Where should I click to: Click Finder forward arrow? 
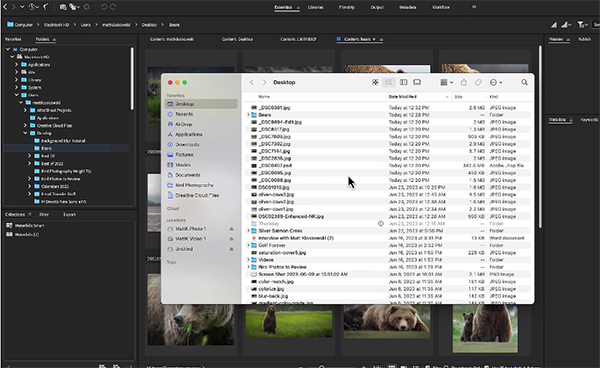pyautogui.click(x=264, y=82)
